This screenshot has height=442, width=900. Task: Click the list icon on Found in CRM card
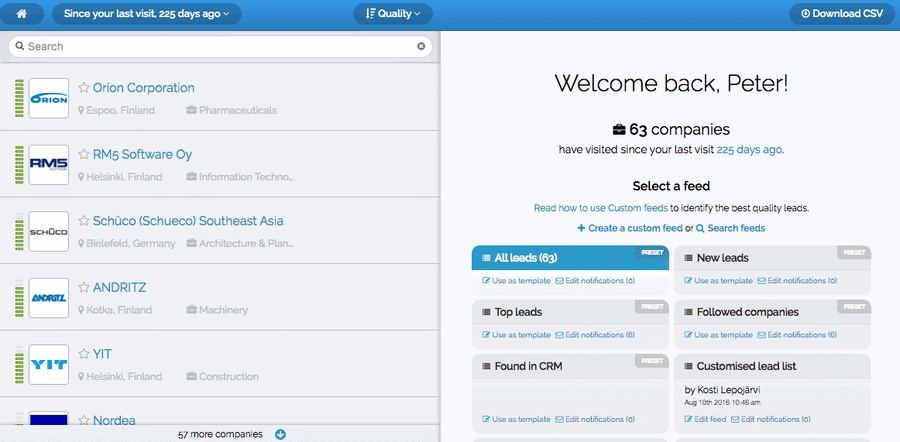[486, 366]
